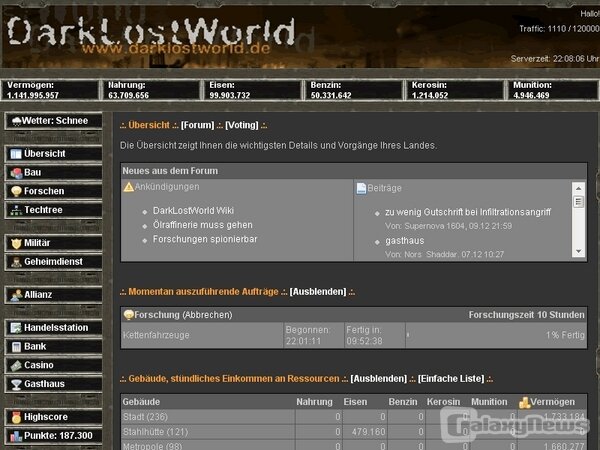600x450 pixels.
Task: Click the Benzin value 50.331.642
Action: (x=331, y=96)
